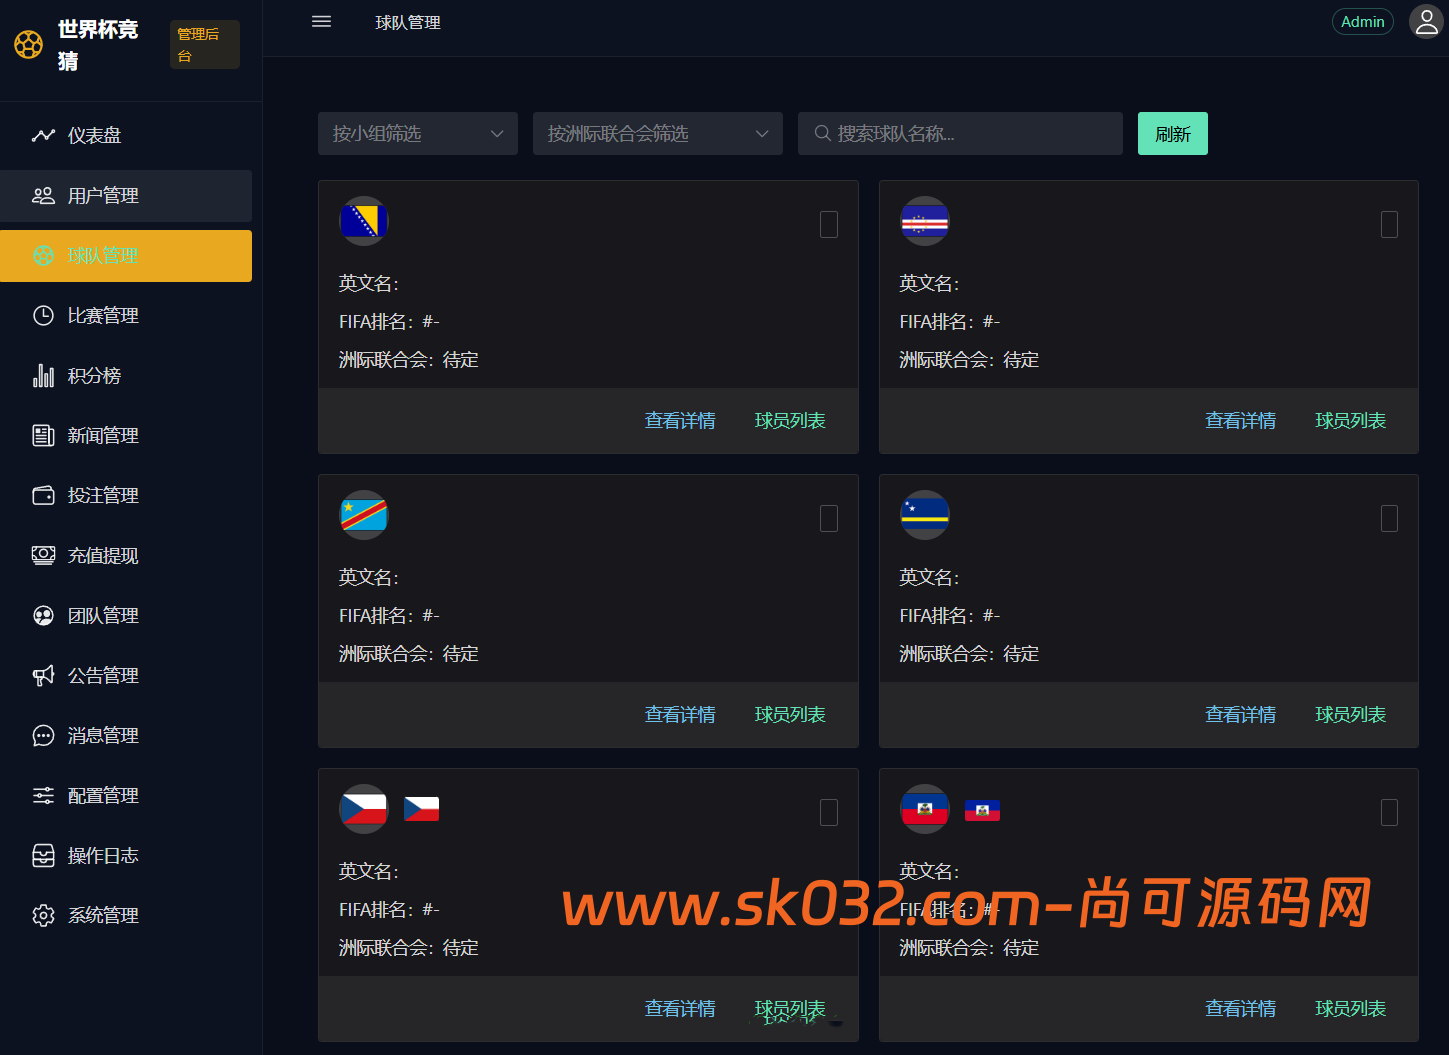1449x1055 pixels.
Task: Click the match management clock icon
Action: (43, 315)
